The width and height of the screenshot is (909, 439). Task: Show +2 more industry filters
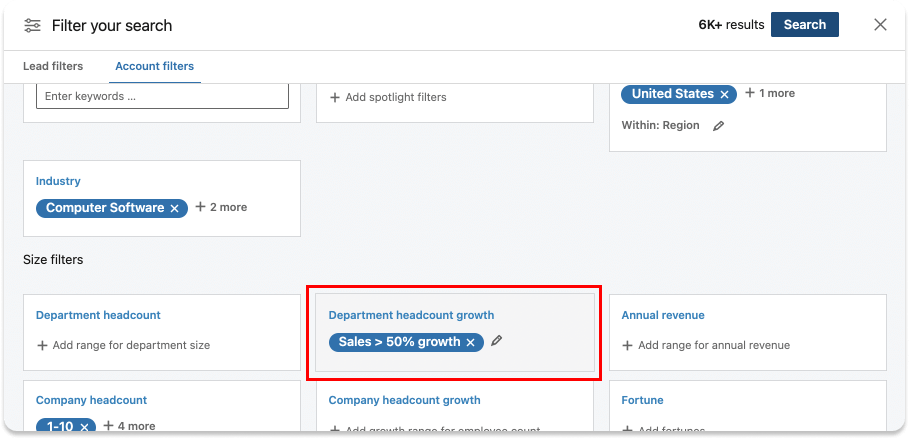(221, 207)
